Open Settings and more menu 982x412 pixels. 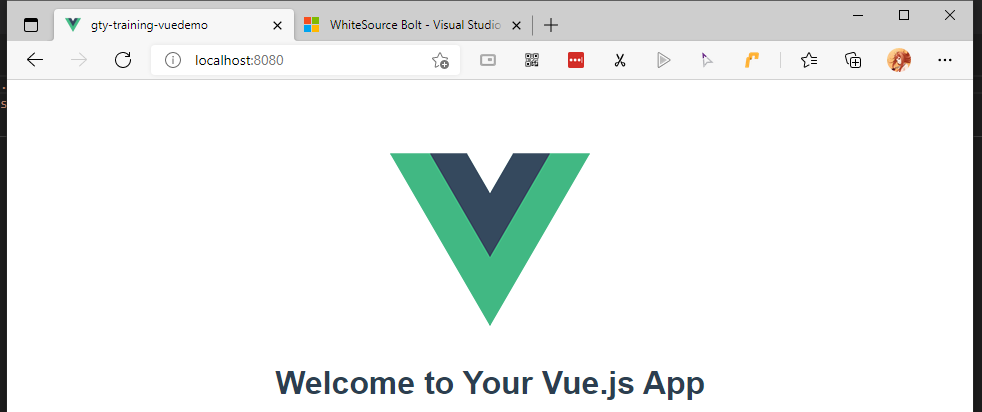944,60
